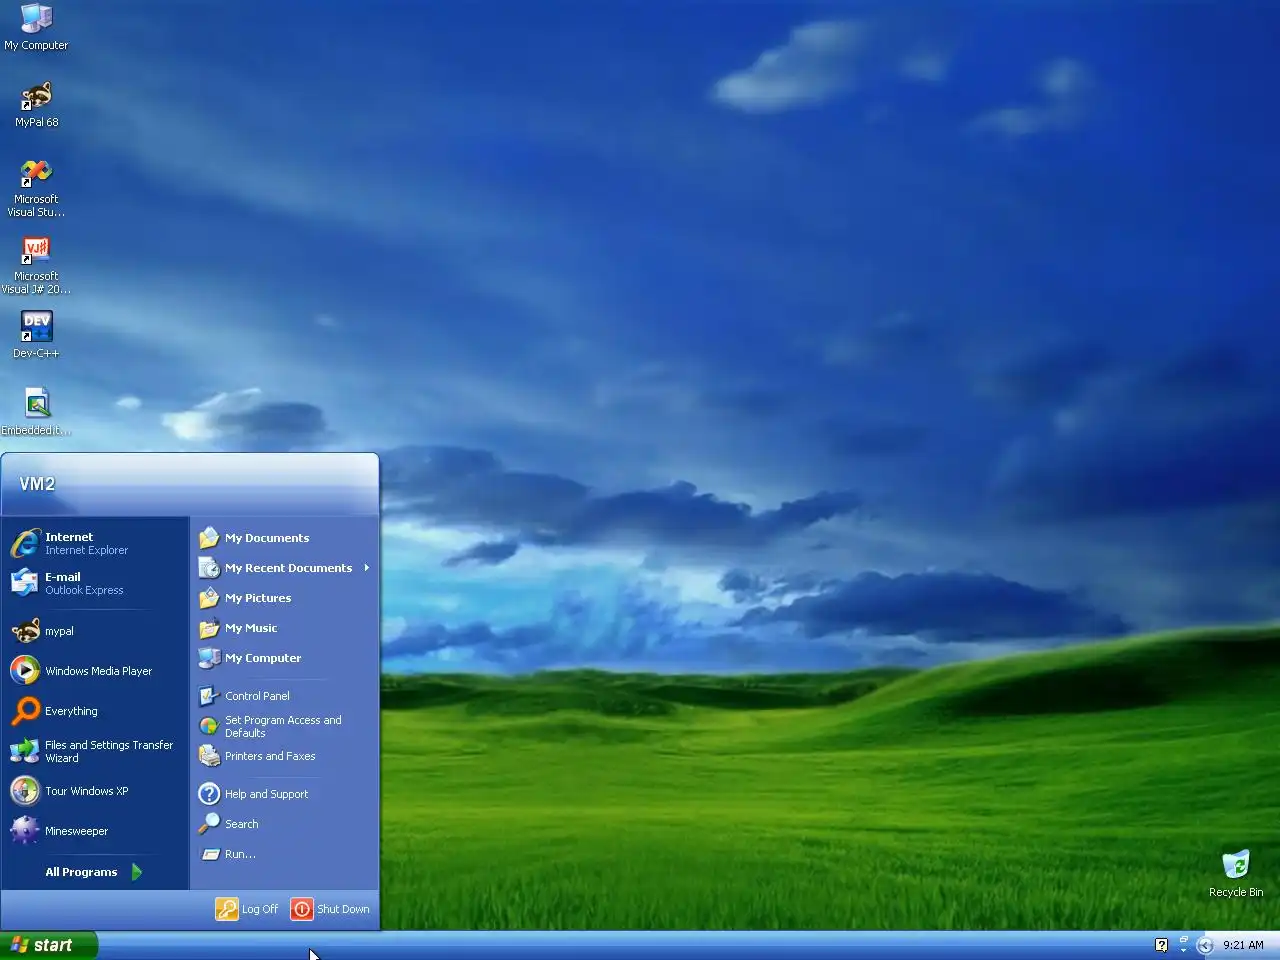The image size is (1280, 960).
Task: Show hidden tray icons chevron
Action: tap(1205, 945)
